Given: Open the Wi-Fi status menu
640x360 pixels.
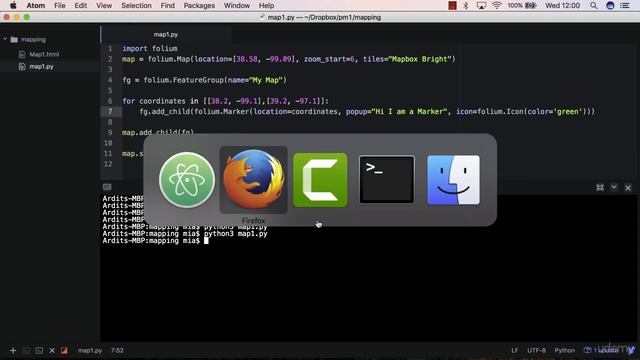Looking at the screenshot, I should click(x=496, y=5).
